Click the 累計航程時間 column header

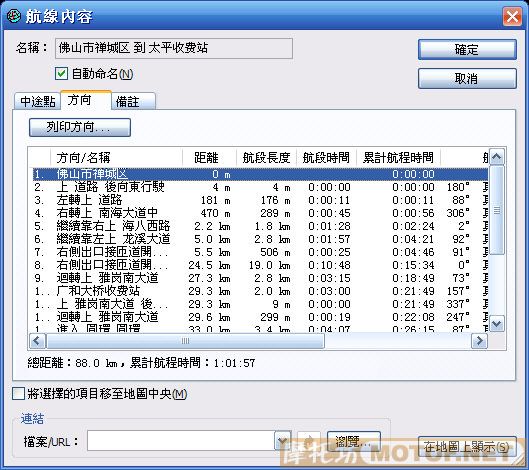(398, 158)
